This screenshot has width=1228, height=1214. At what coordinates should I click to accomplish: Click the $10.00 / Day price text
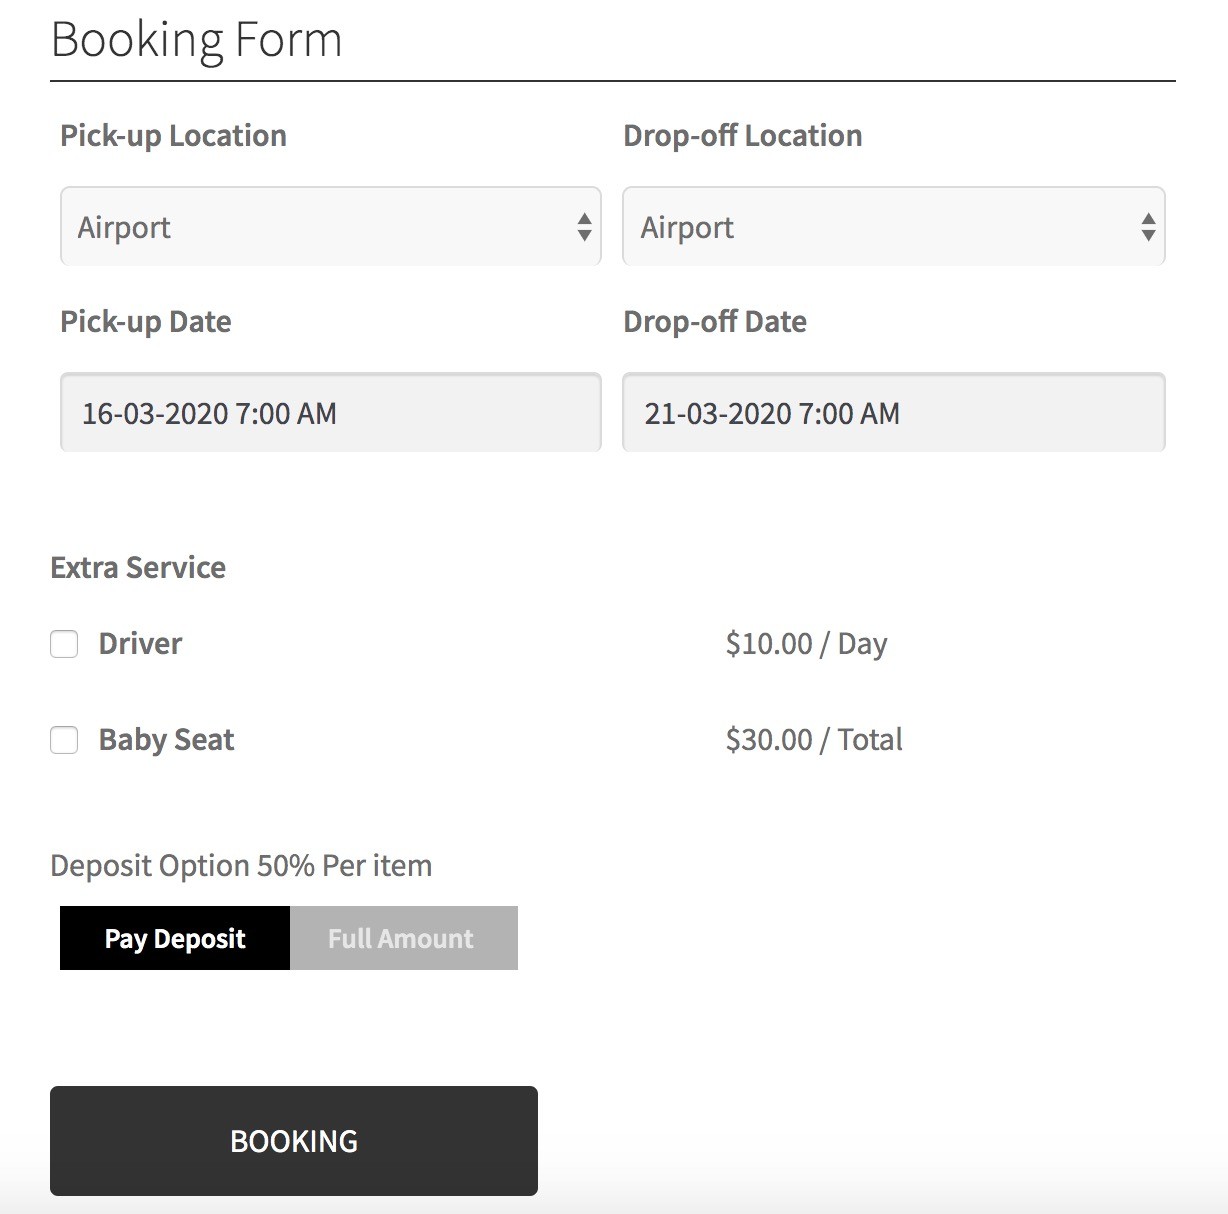tap(806, 643)
